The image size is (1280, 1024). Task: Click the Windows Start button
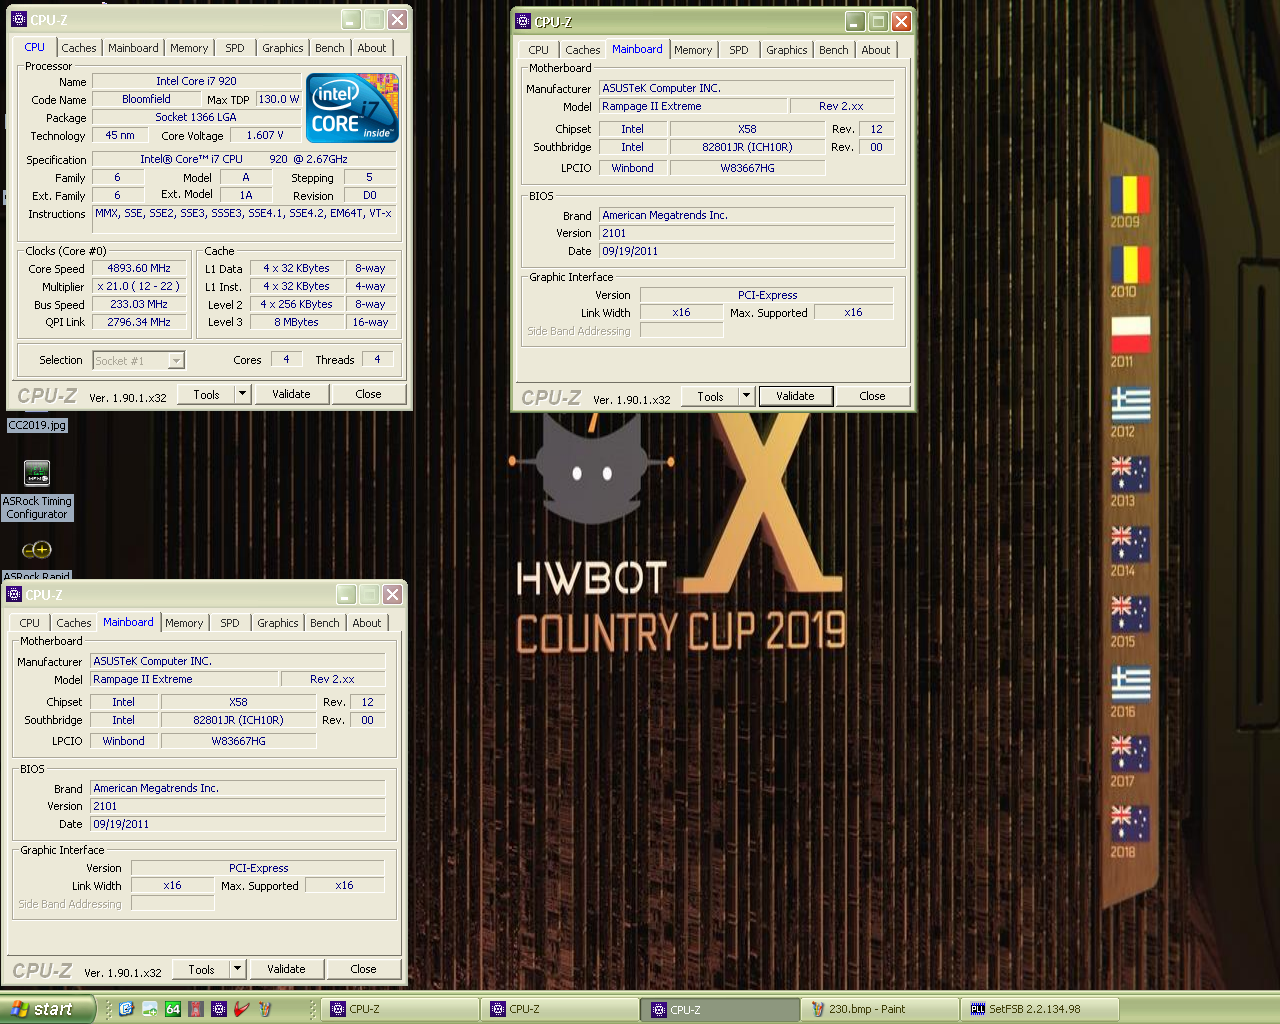[47, 1009]
